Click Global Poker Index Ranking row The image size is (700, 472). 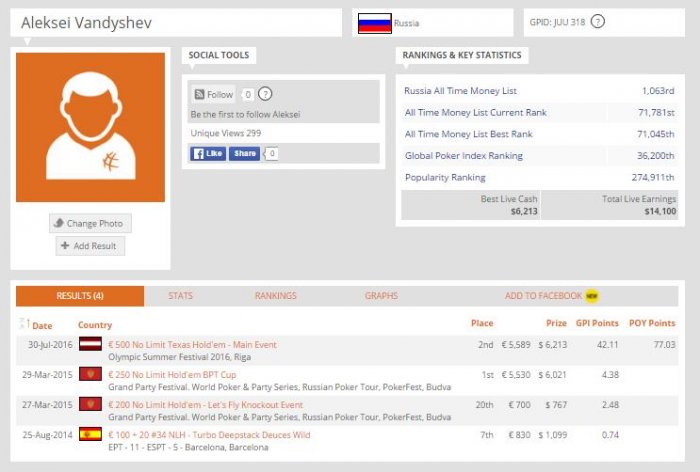539,156
